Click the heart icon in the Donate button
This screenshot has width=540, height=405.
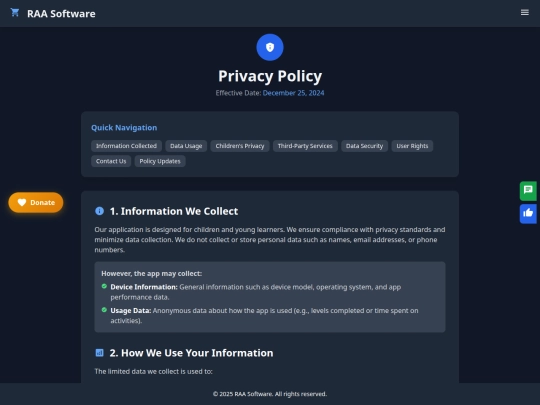(22, 202)
